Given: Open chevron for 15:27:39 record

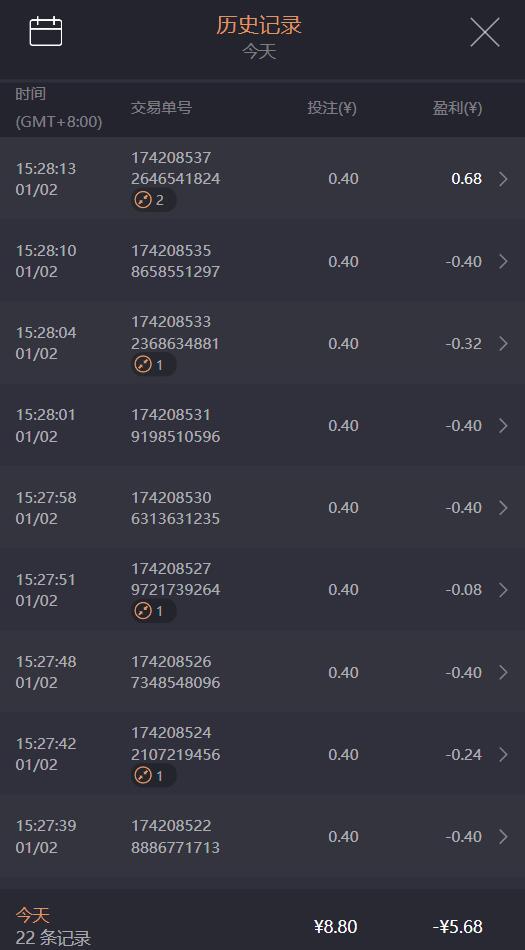Looking at the screenshot, I should 503,837.
